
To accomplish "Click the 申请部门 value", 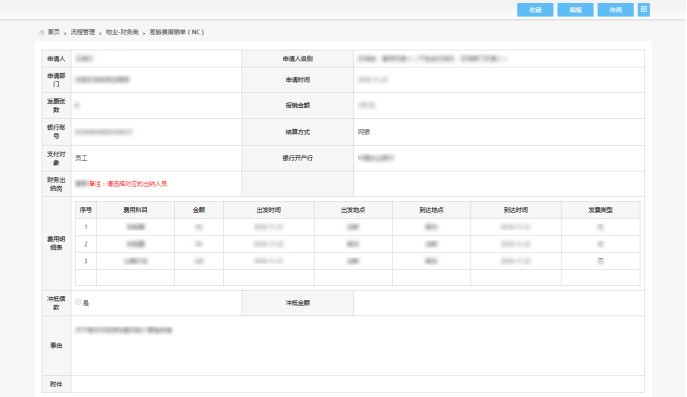I will pos(103,80).
